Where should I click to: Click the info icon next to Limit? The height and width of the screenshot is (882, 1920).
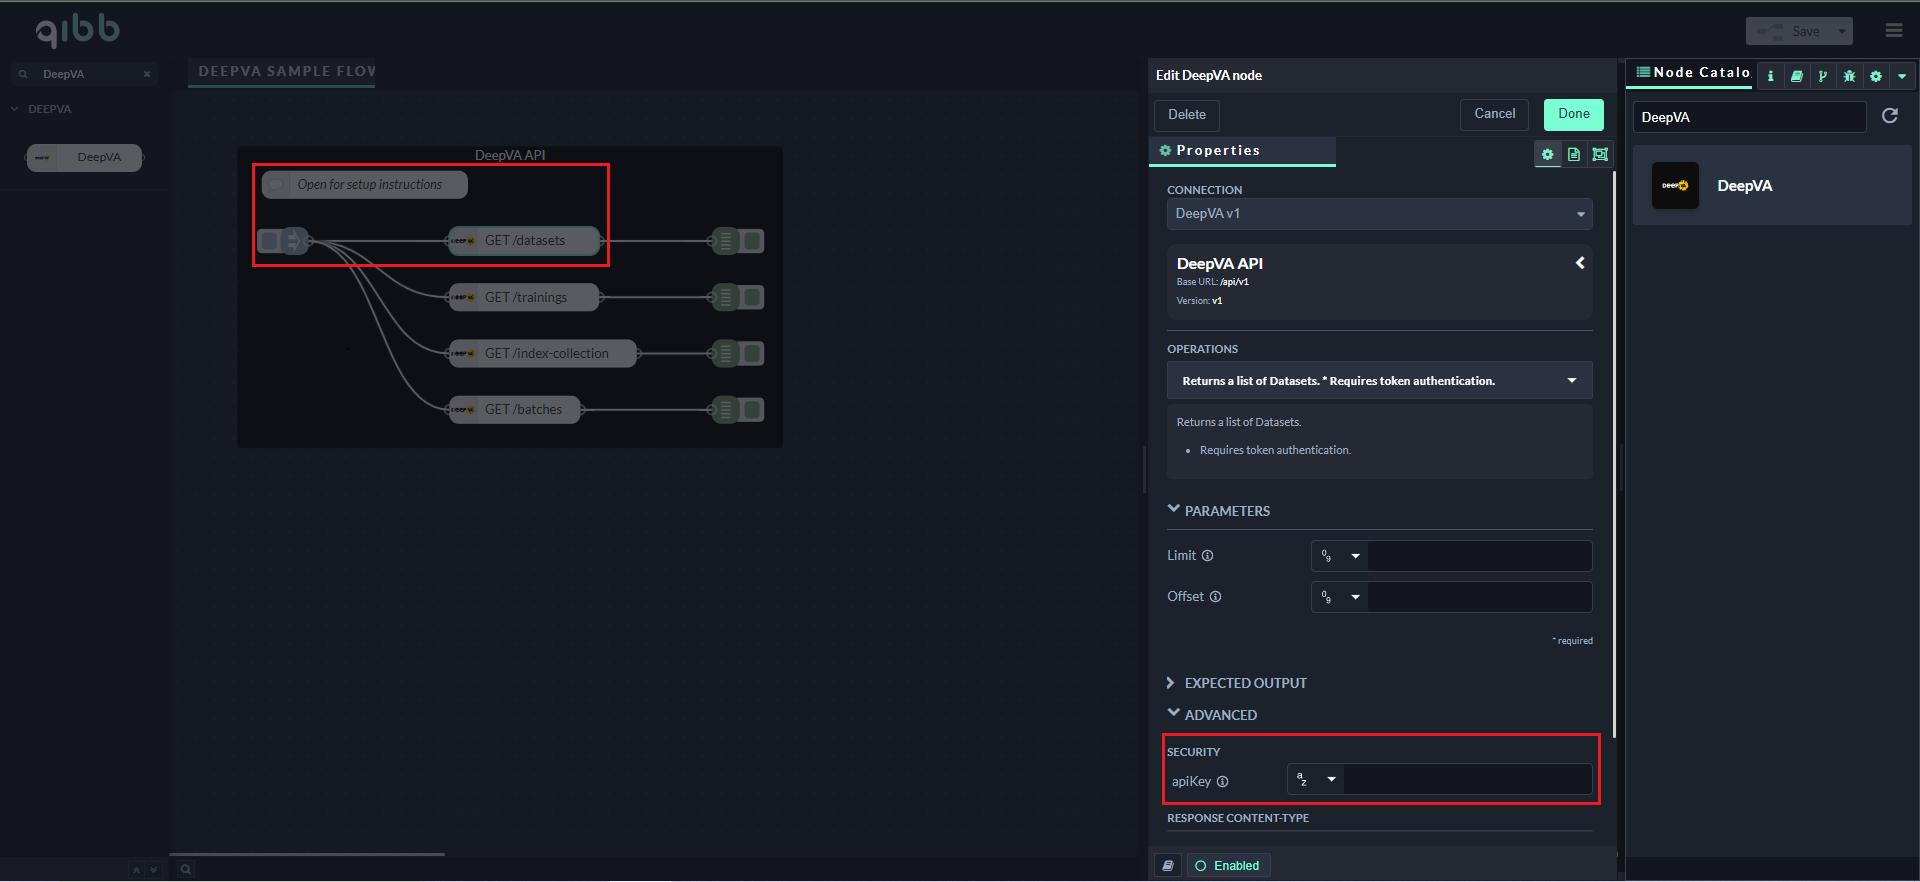(1208, 556)
